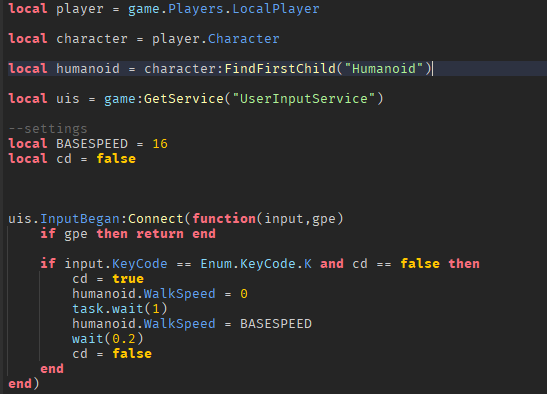Click the LocalPlayer property text
The image size is (547, 394).
coord(276,9)
